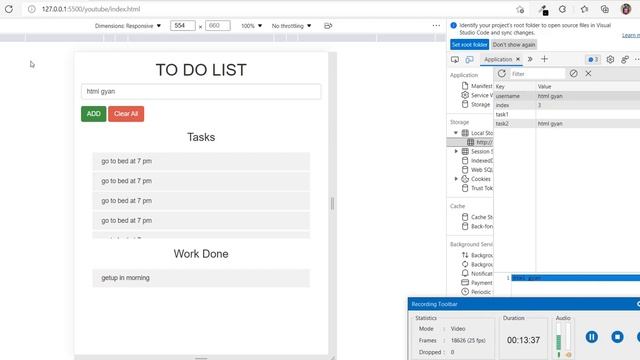The width and height of the screenshot is (640, 360).
Task: Select the username row in storage table
Action: point(567,96)
